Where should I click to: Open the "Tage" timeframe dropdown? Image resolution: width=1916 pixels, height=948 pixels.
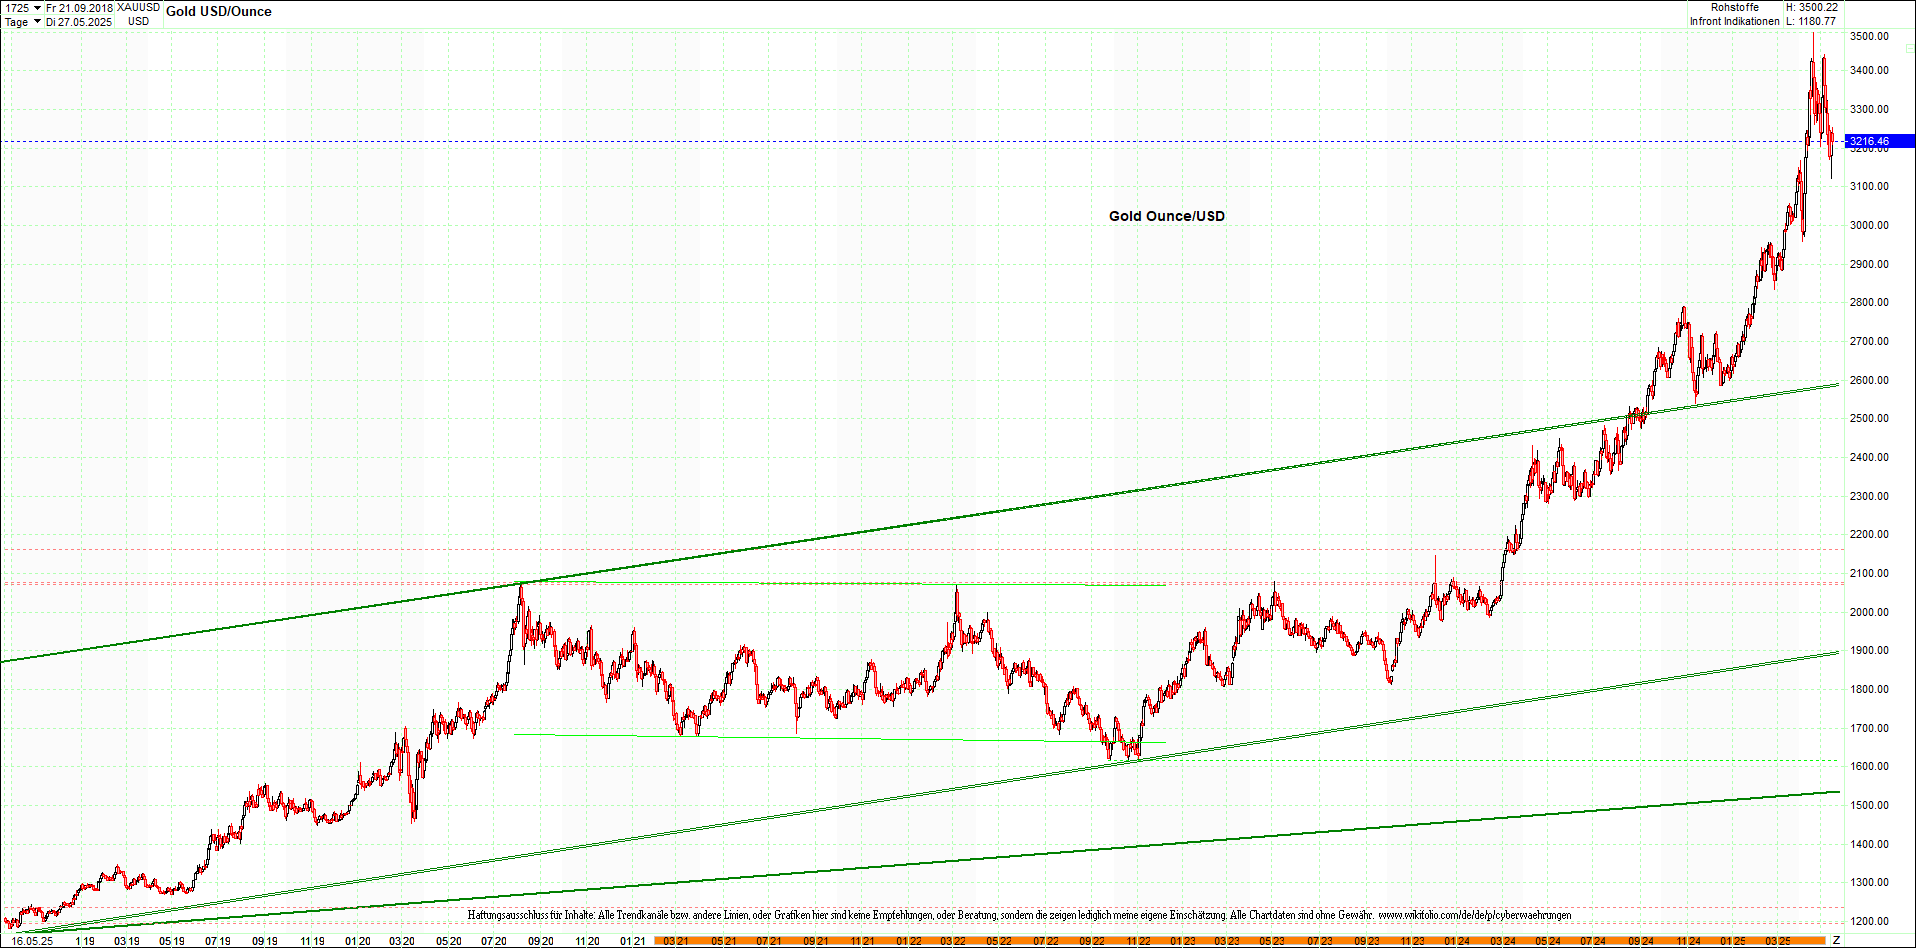[18, 22]
